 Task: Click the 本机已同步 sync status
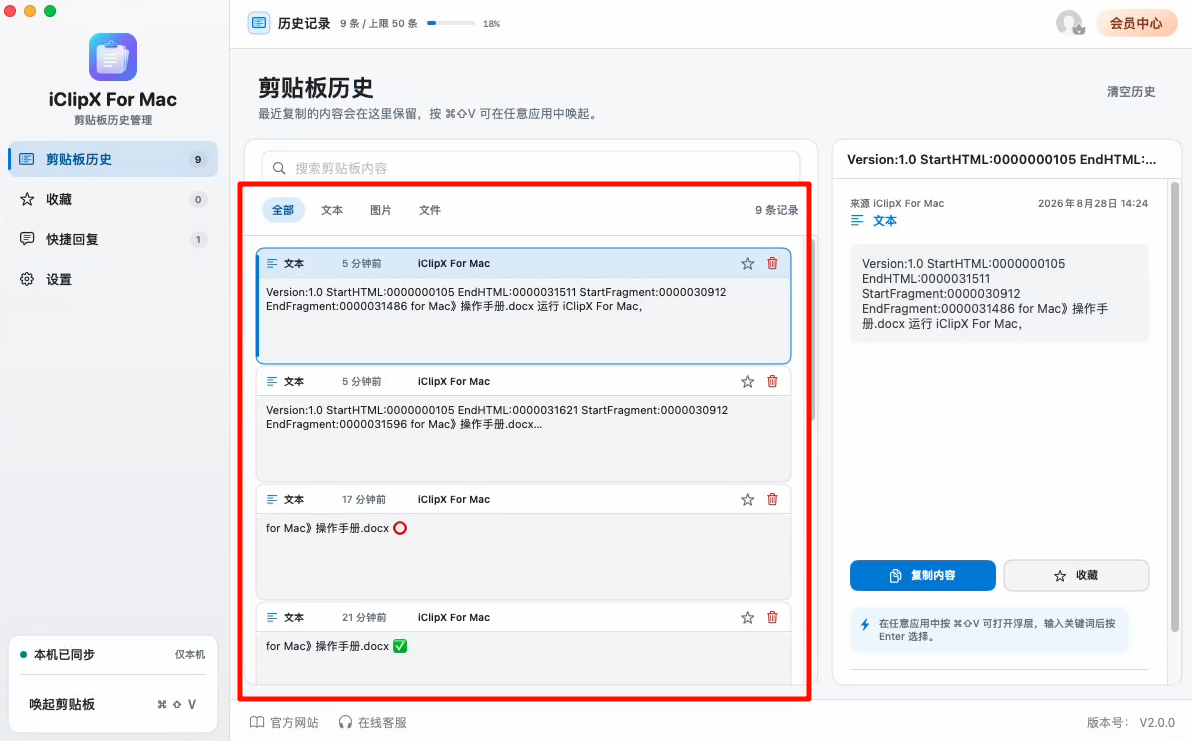pos(58,654)
